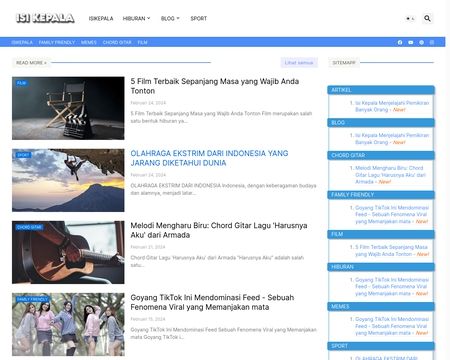Open the Facebook icon in blue bar

coord(400,42)
